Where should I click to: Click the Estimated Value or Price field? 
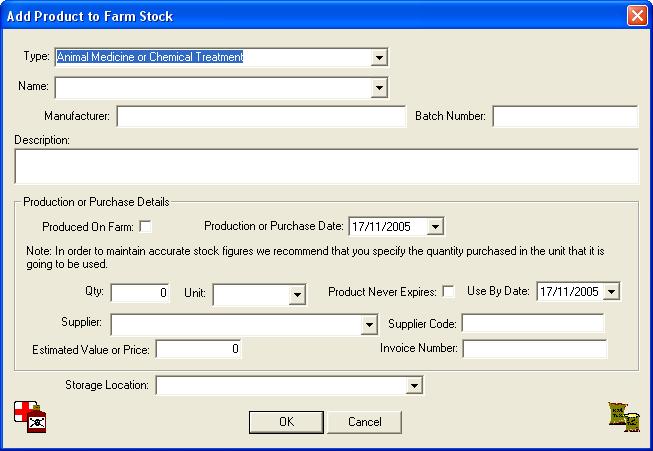[x=198, y=349]
